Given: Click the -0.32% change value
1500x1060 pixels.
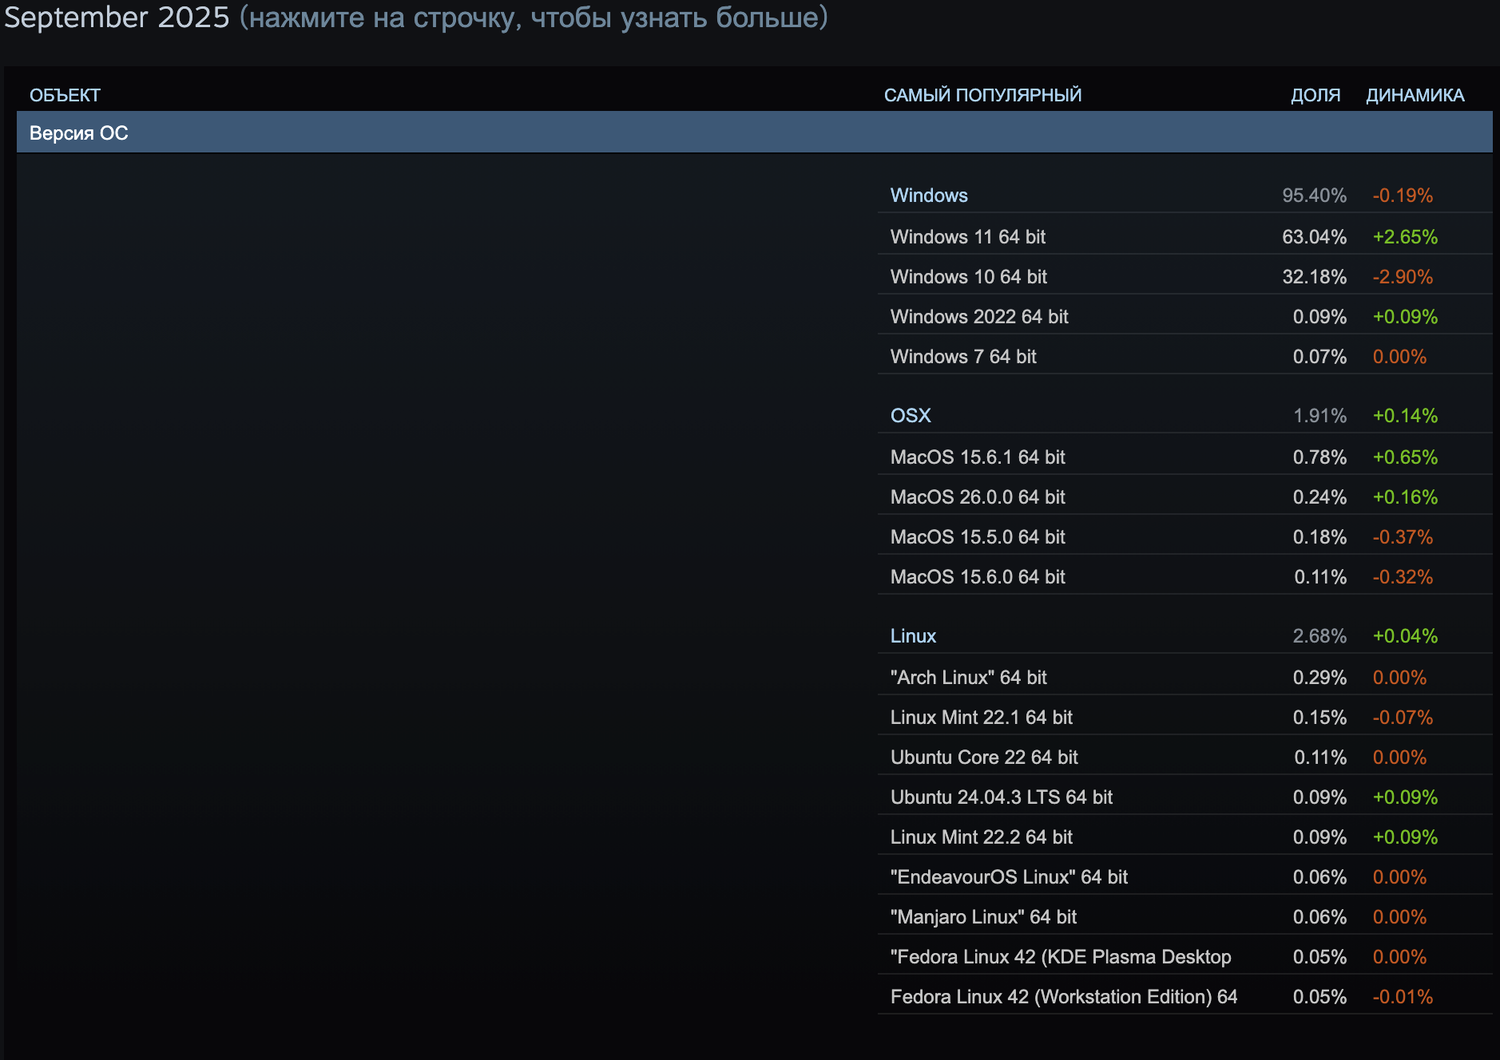Looking at the screenshot, I should tap(1403, 577).
